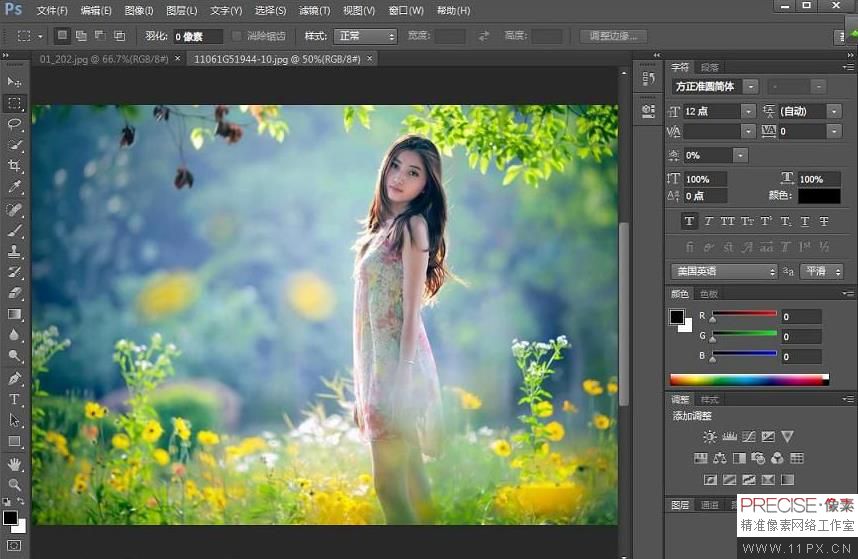Screen dimensions: 858x559
Task: Enable Subtract from Selection mode
Action: (x=100, y=36)
